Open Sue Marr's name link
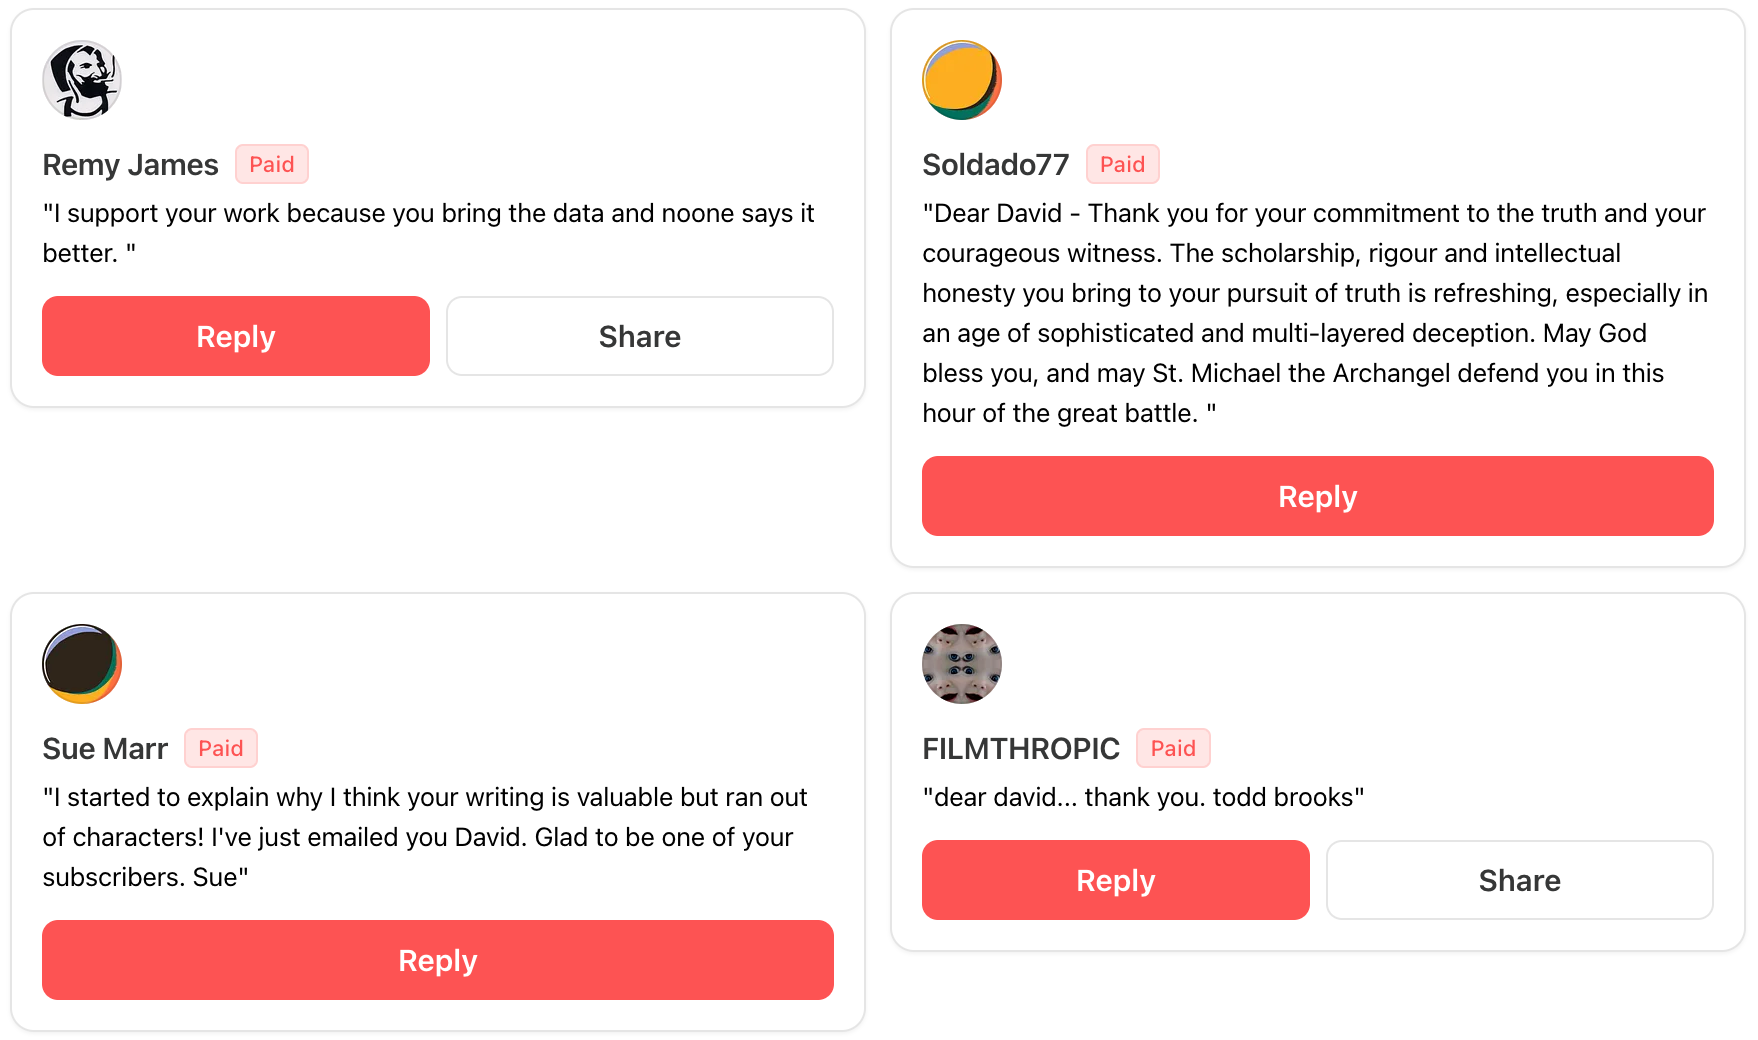The image size is (1758, 1040). (105, 749)
